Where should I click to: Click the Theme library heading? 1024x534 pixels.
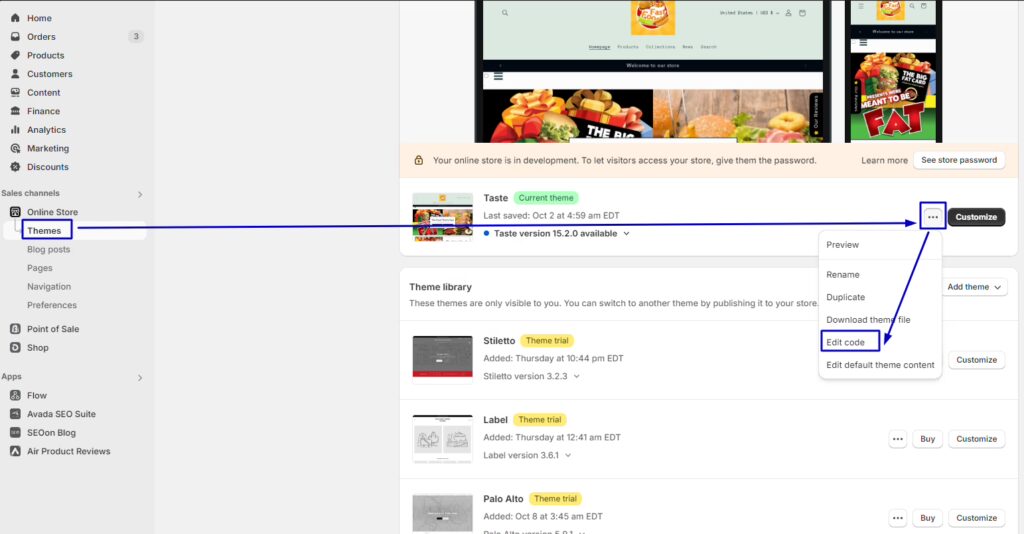(x=440, y=287)
